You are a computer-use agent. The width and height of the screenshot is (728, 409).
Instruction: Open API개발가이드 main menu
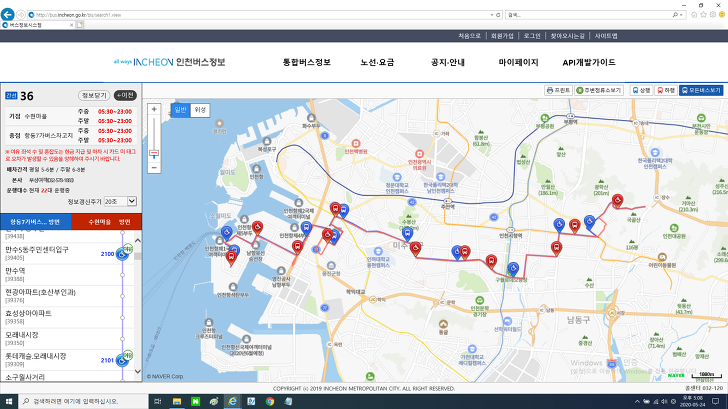[x=589, y=62]
